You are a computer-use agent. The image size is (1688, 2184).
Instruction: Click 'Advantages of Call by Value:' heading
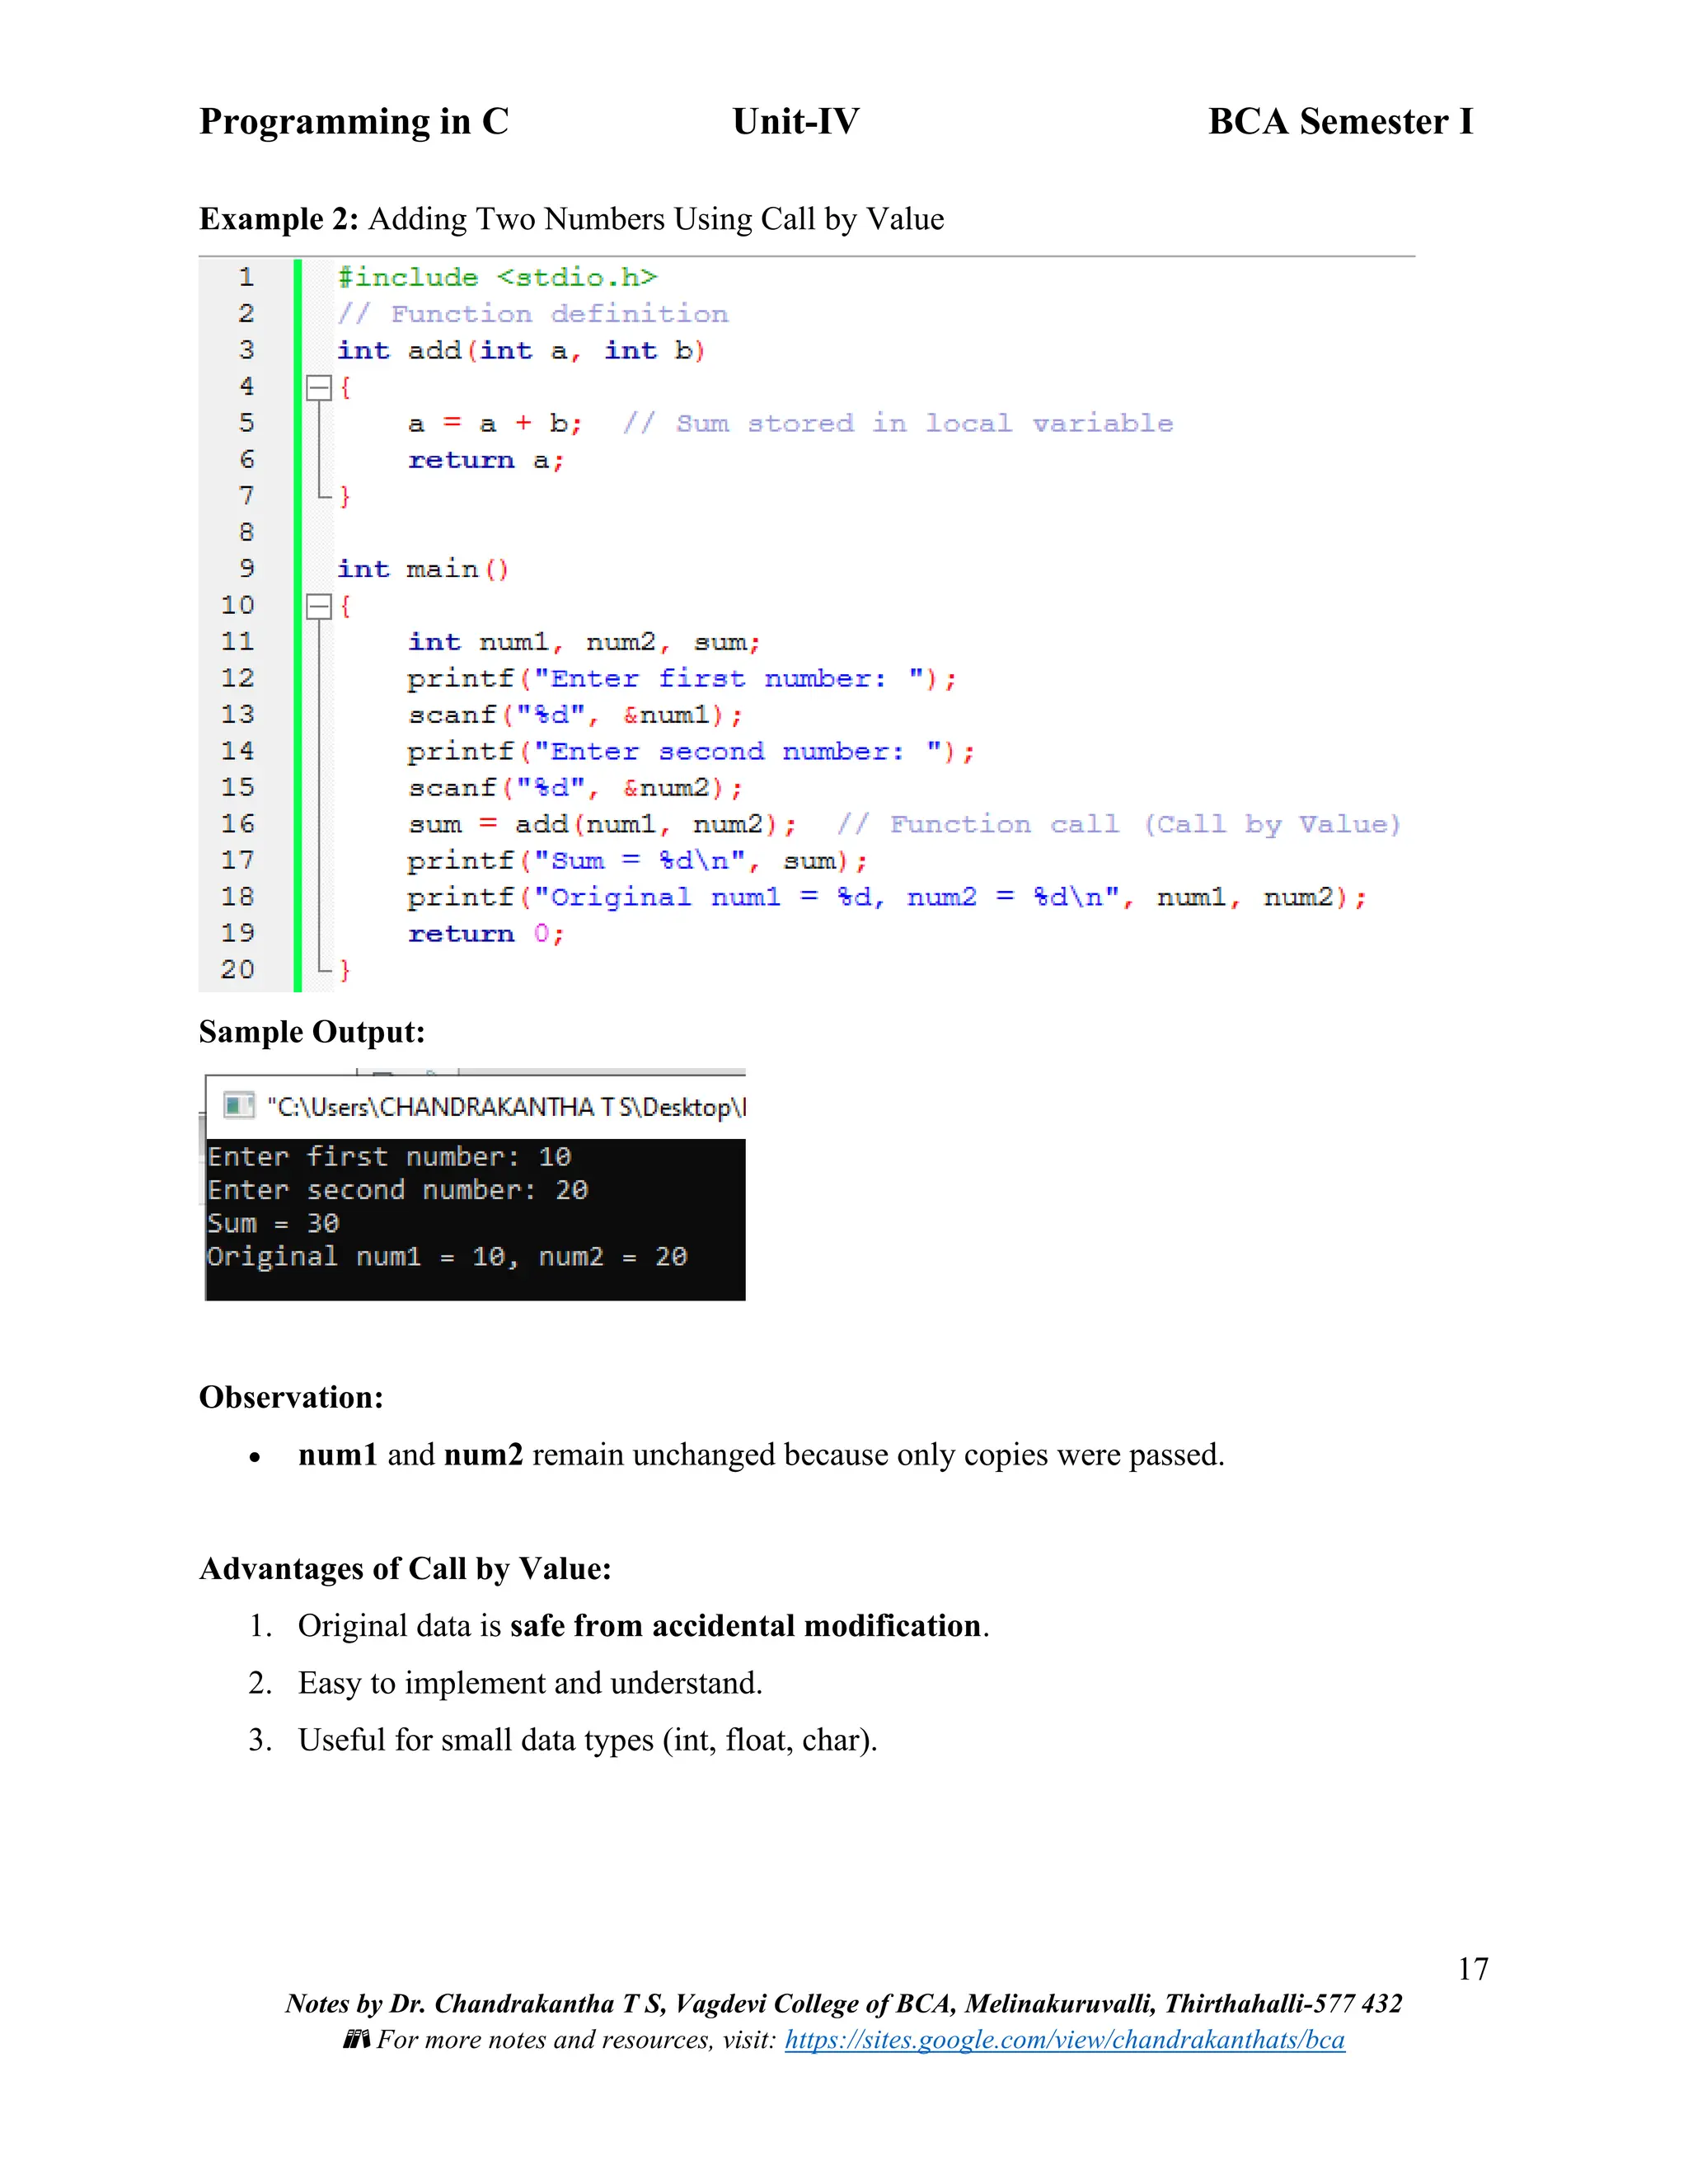pos(405,1569)
